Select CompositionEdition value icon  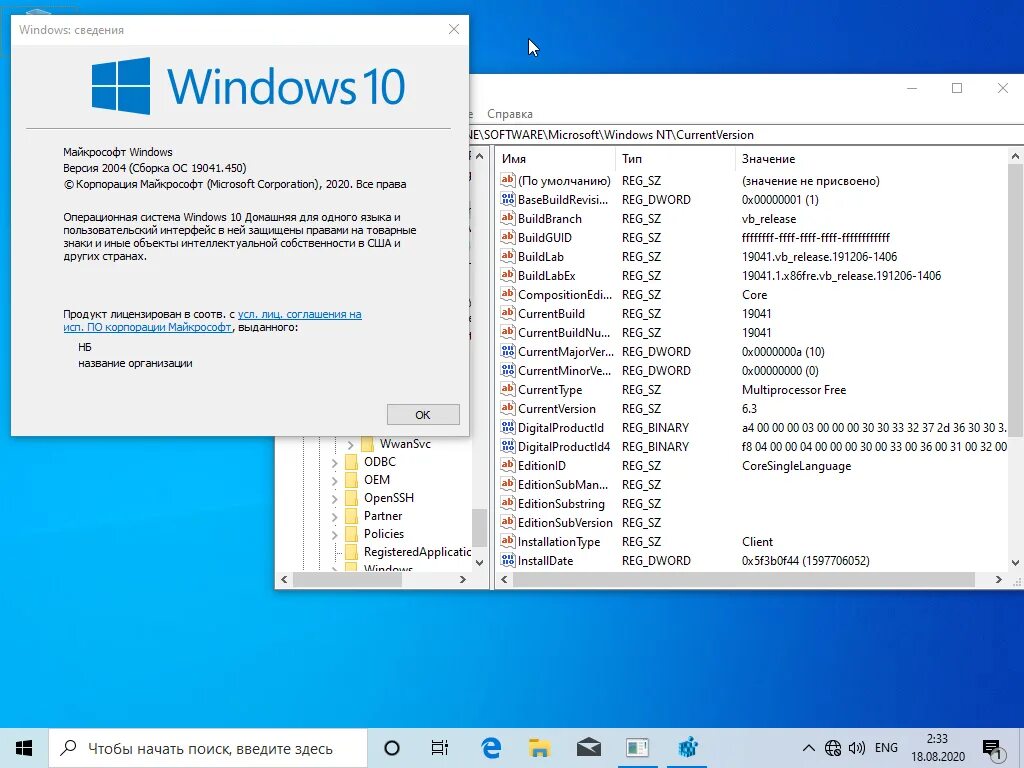tap(507, 294)
